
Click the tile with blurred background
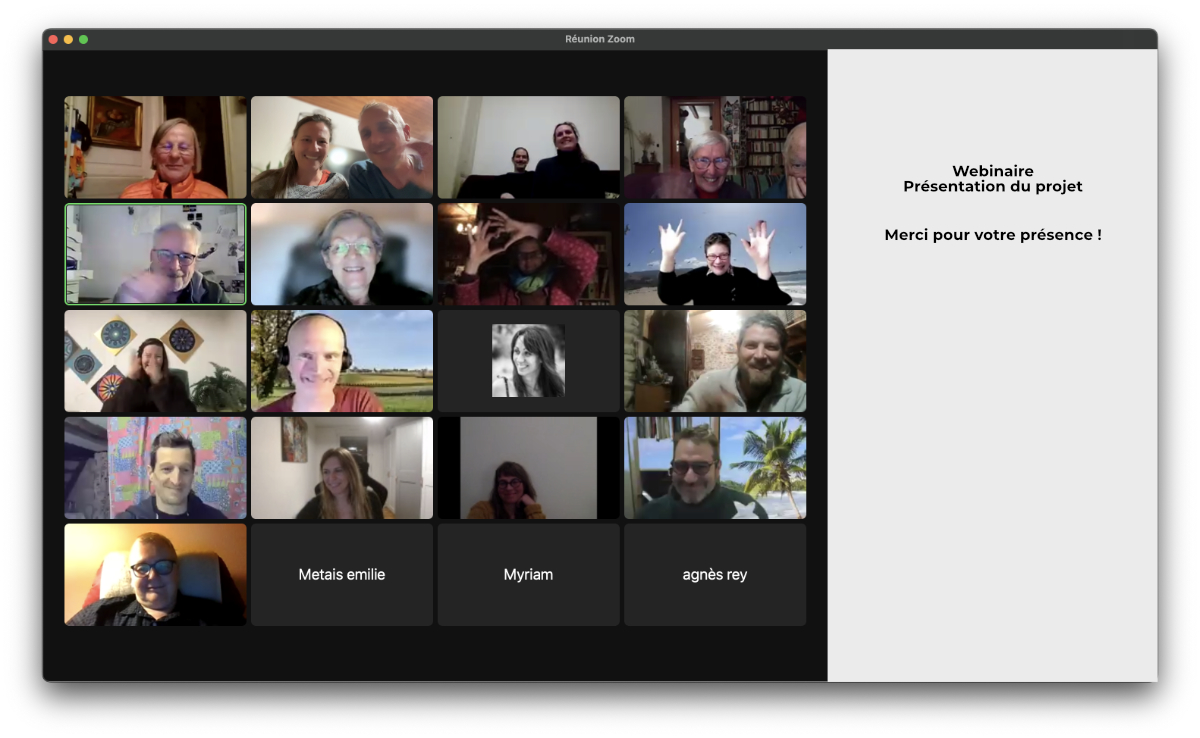[342, 254]
